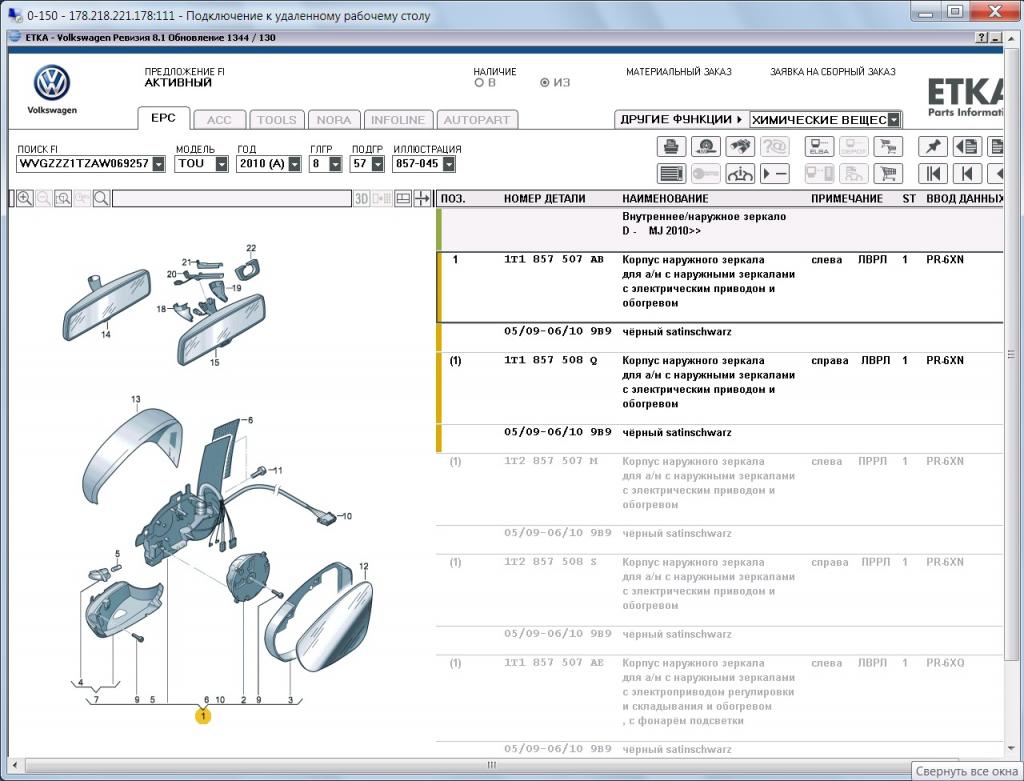Click the scrollbar down arrow of parts list
Image resolution: width=1024 pixels, height=781 pixels.
tap(1012, 748)
